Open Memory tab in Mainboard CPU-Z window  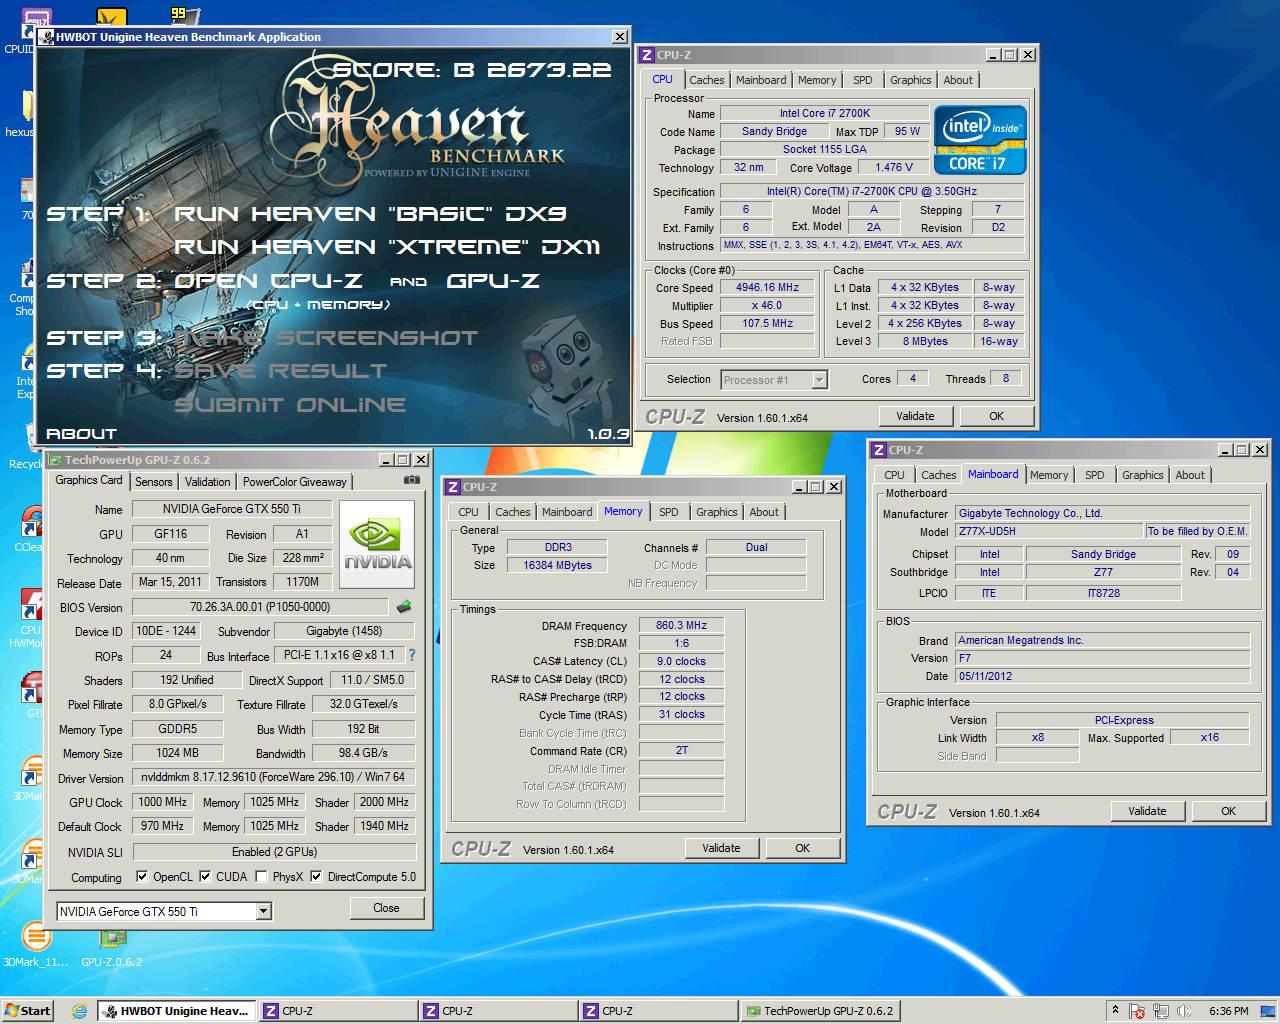pos(1049,475)
